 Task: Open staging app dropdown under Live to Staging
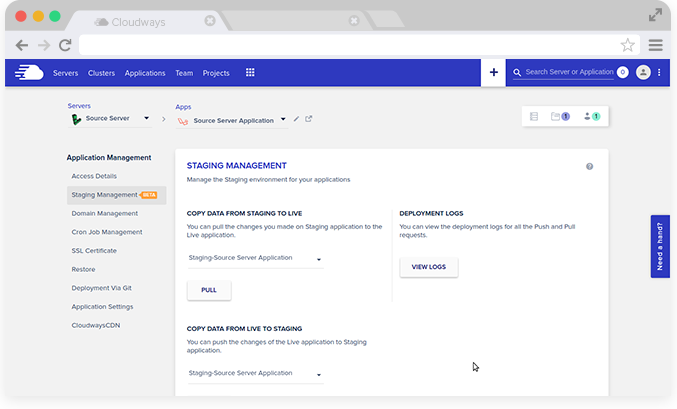coord(319,374)
